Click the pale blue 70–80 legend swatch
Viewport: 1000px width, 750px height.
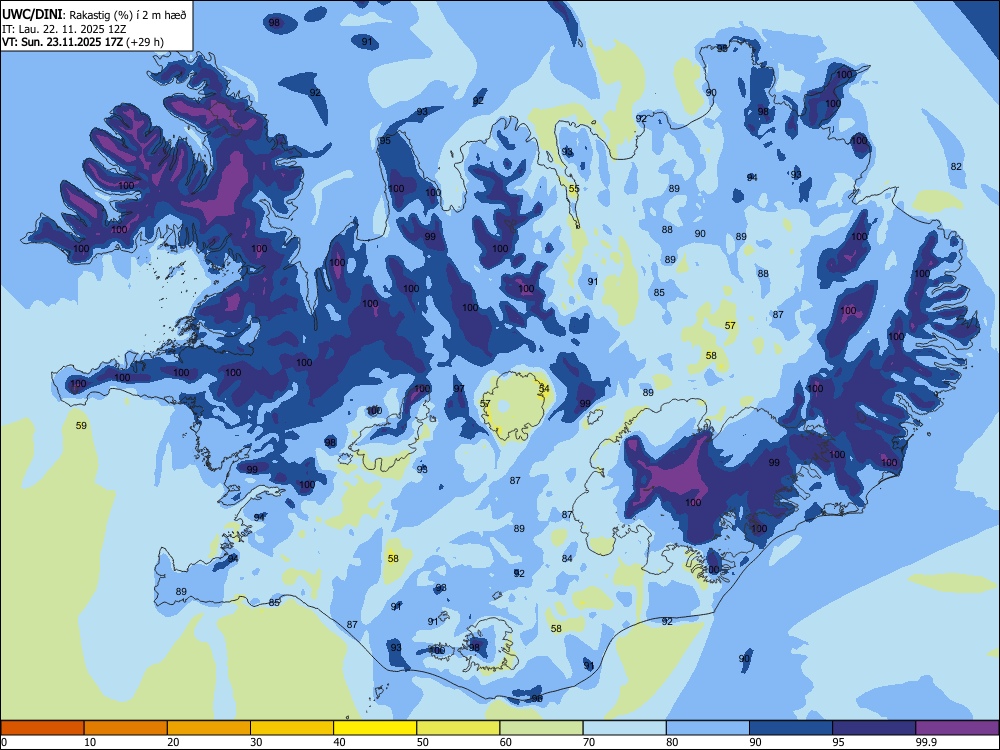coord(624,728)
